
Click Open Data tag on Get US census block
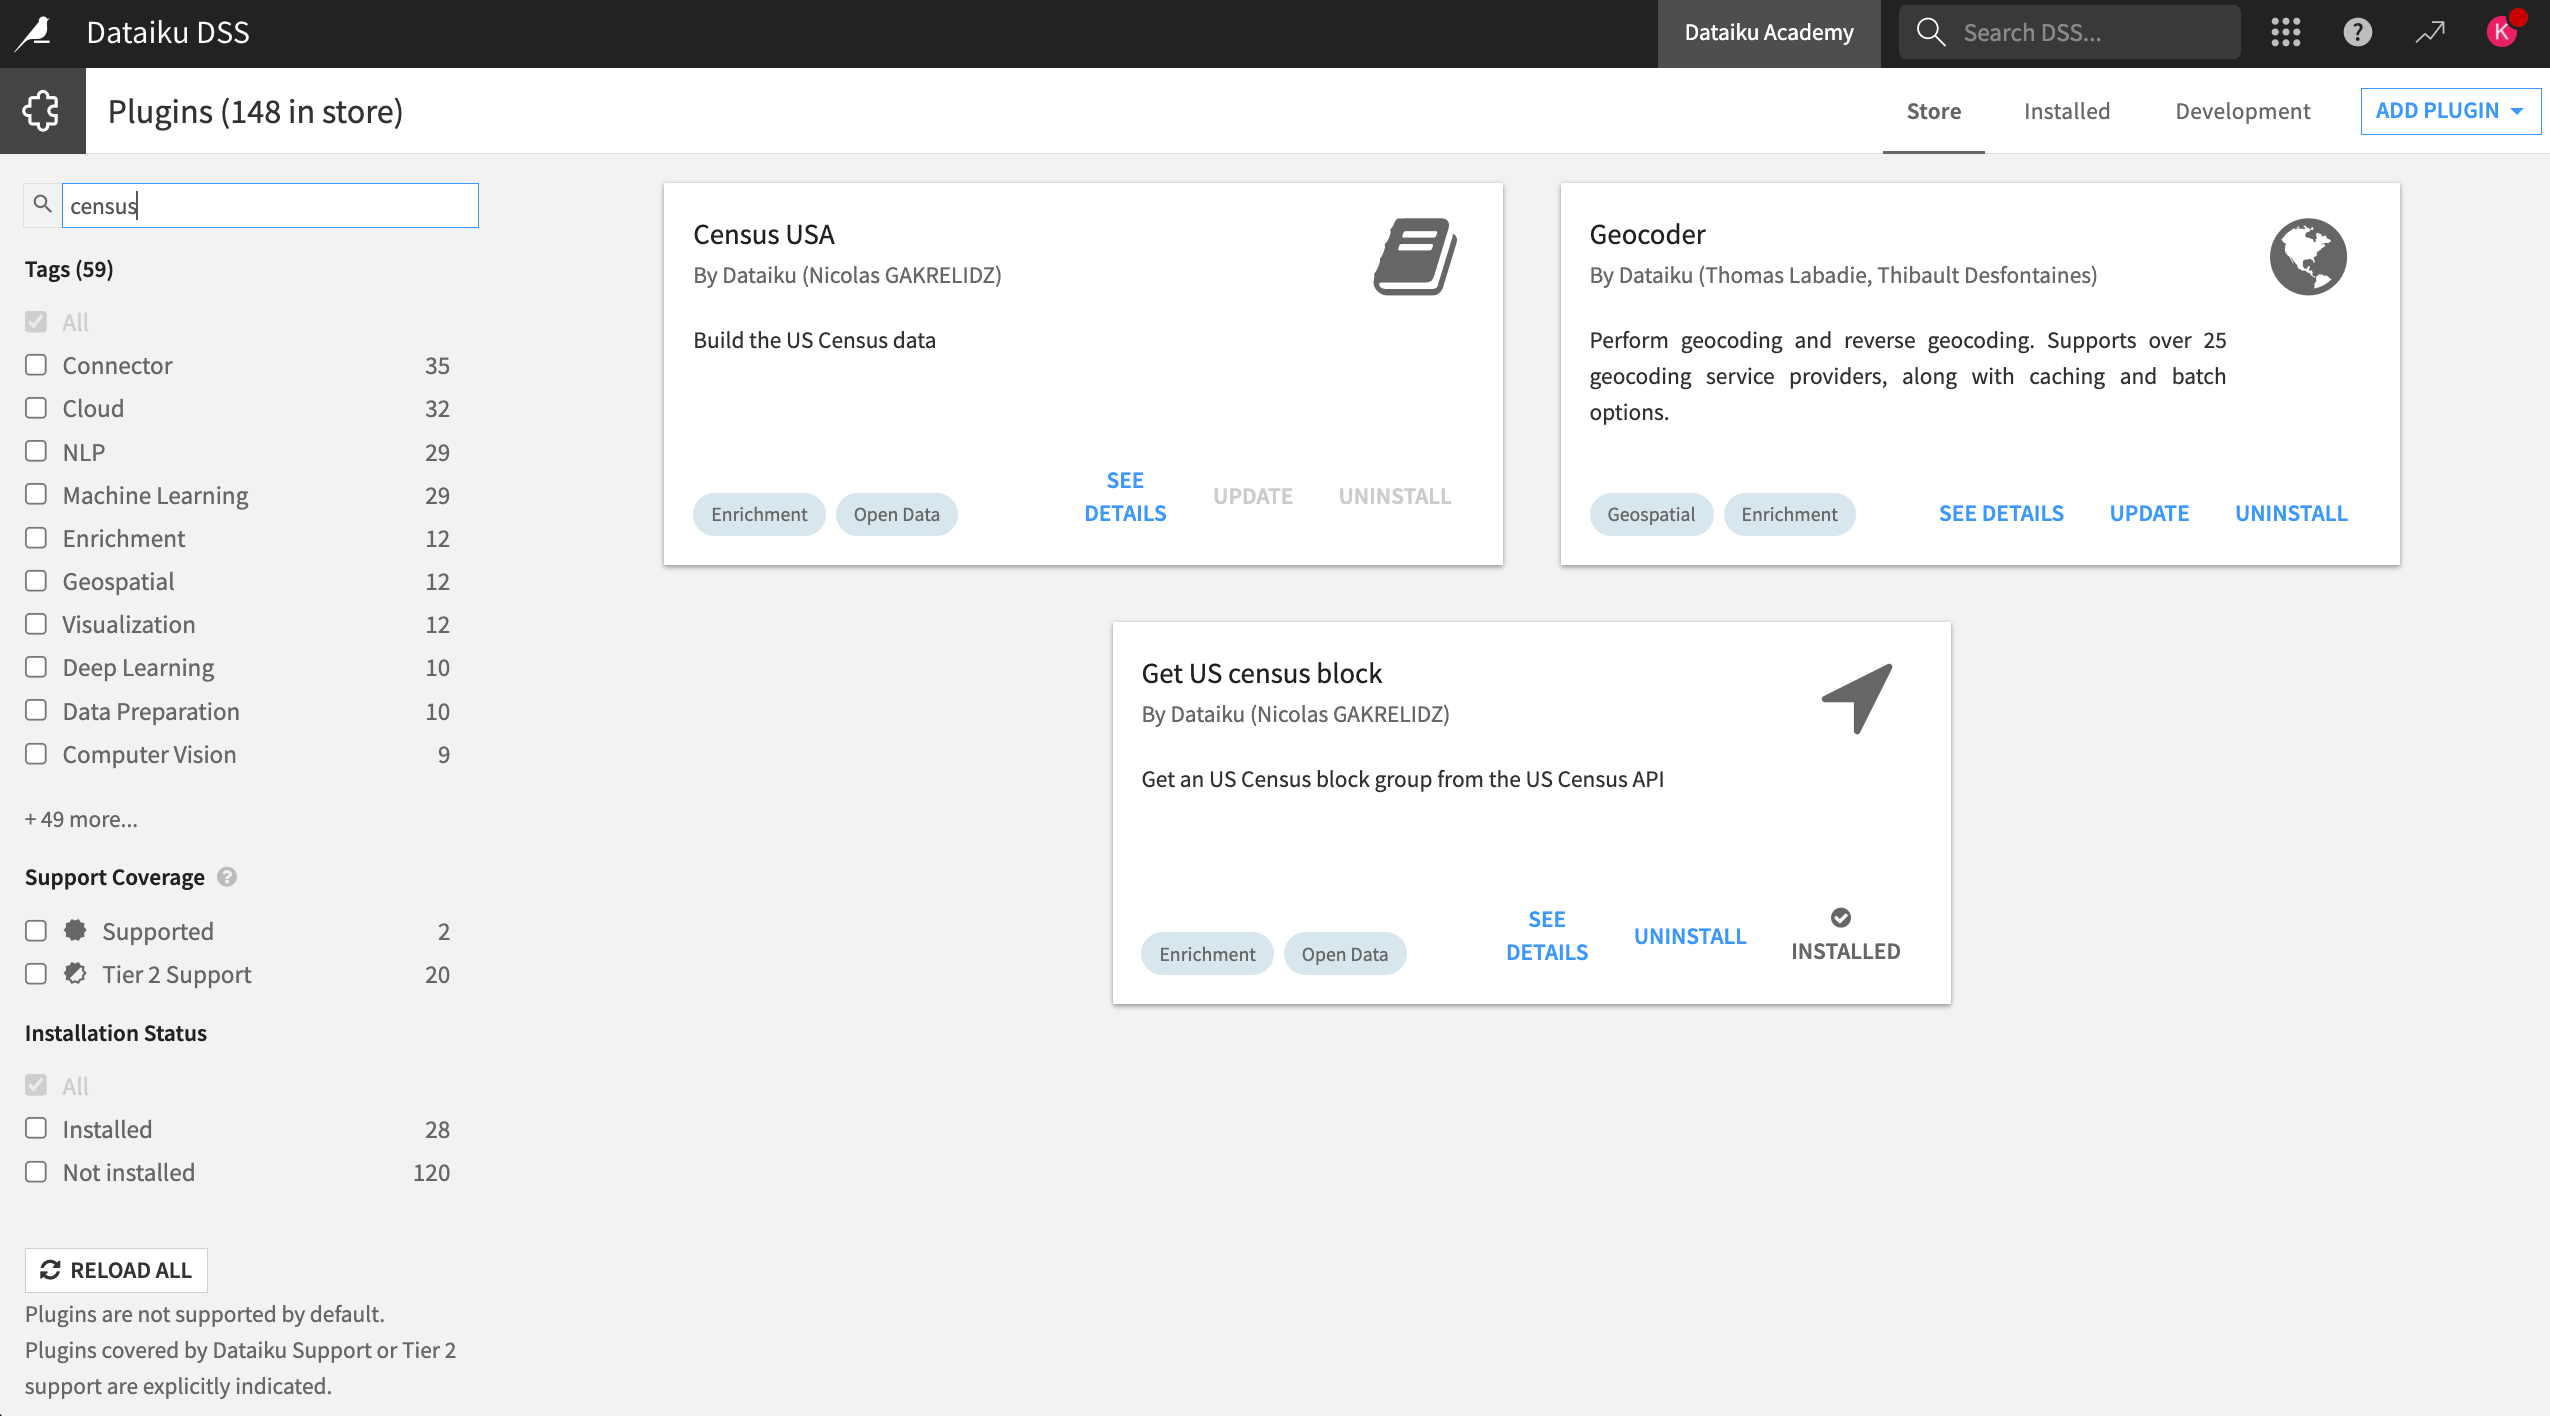click(x=1344, y=954)
